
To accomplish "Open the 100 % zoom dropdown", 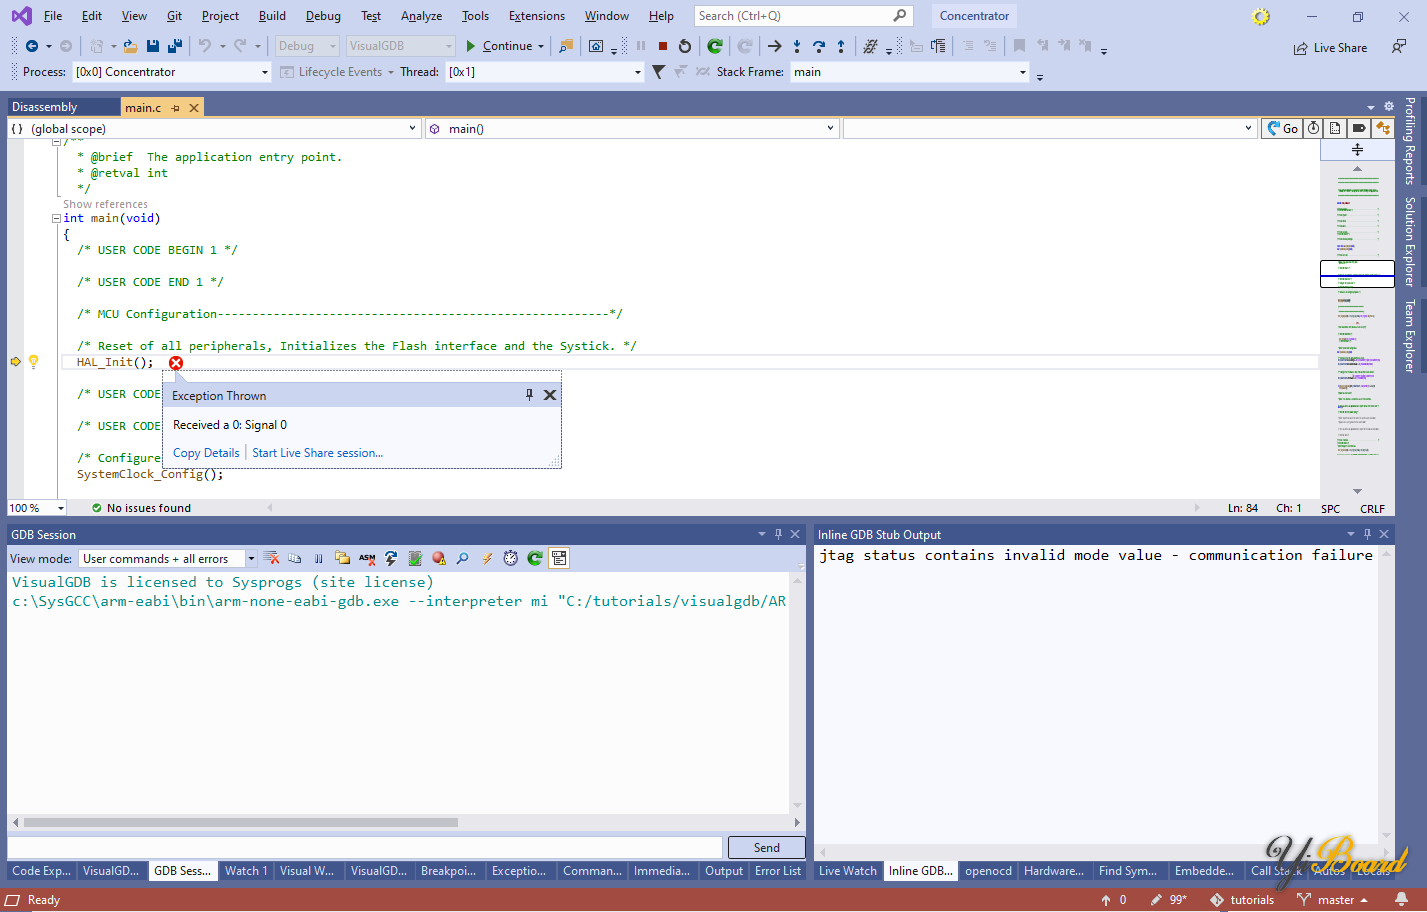I will pos(37,508).
